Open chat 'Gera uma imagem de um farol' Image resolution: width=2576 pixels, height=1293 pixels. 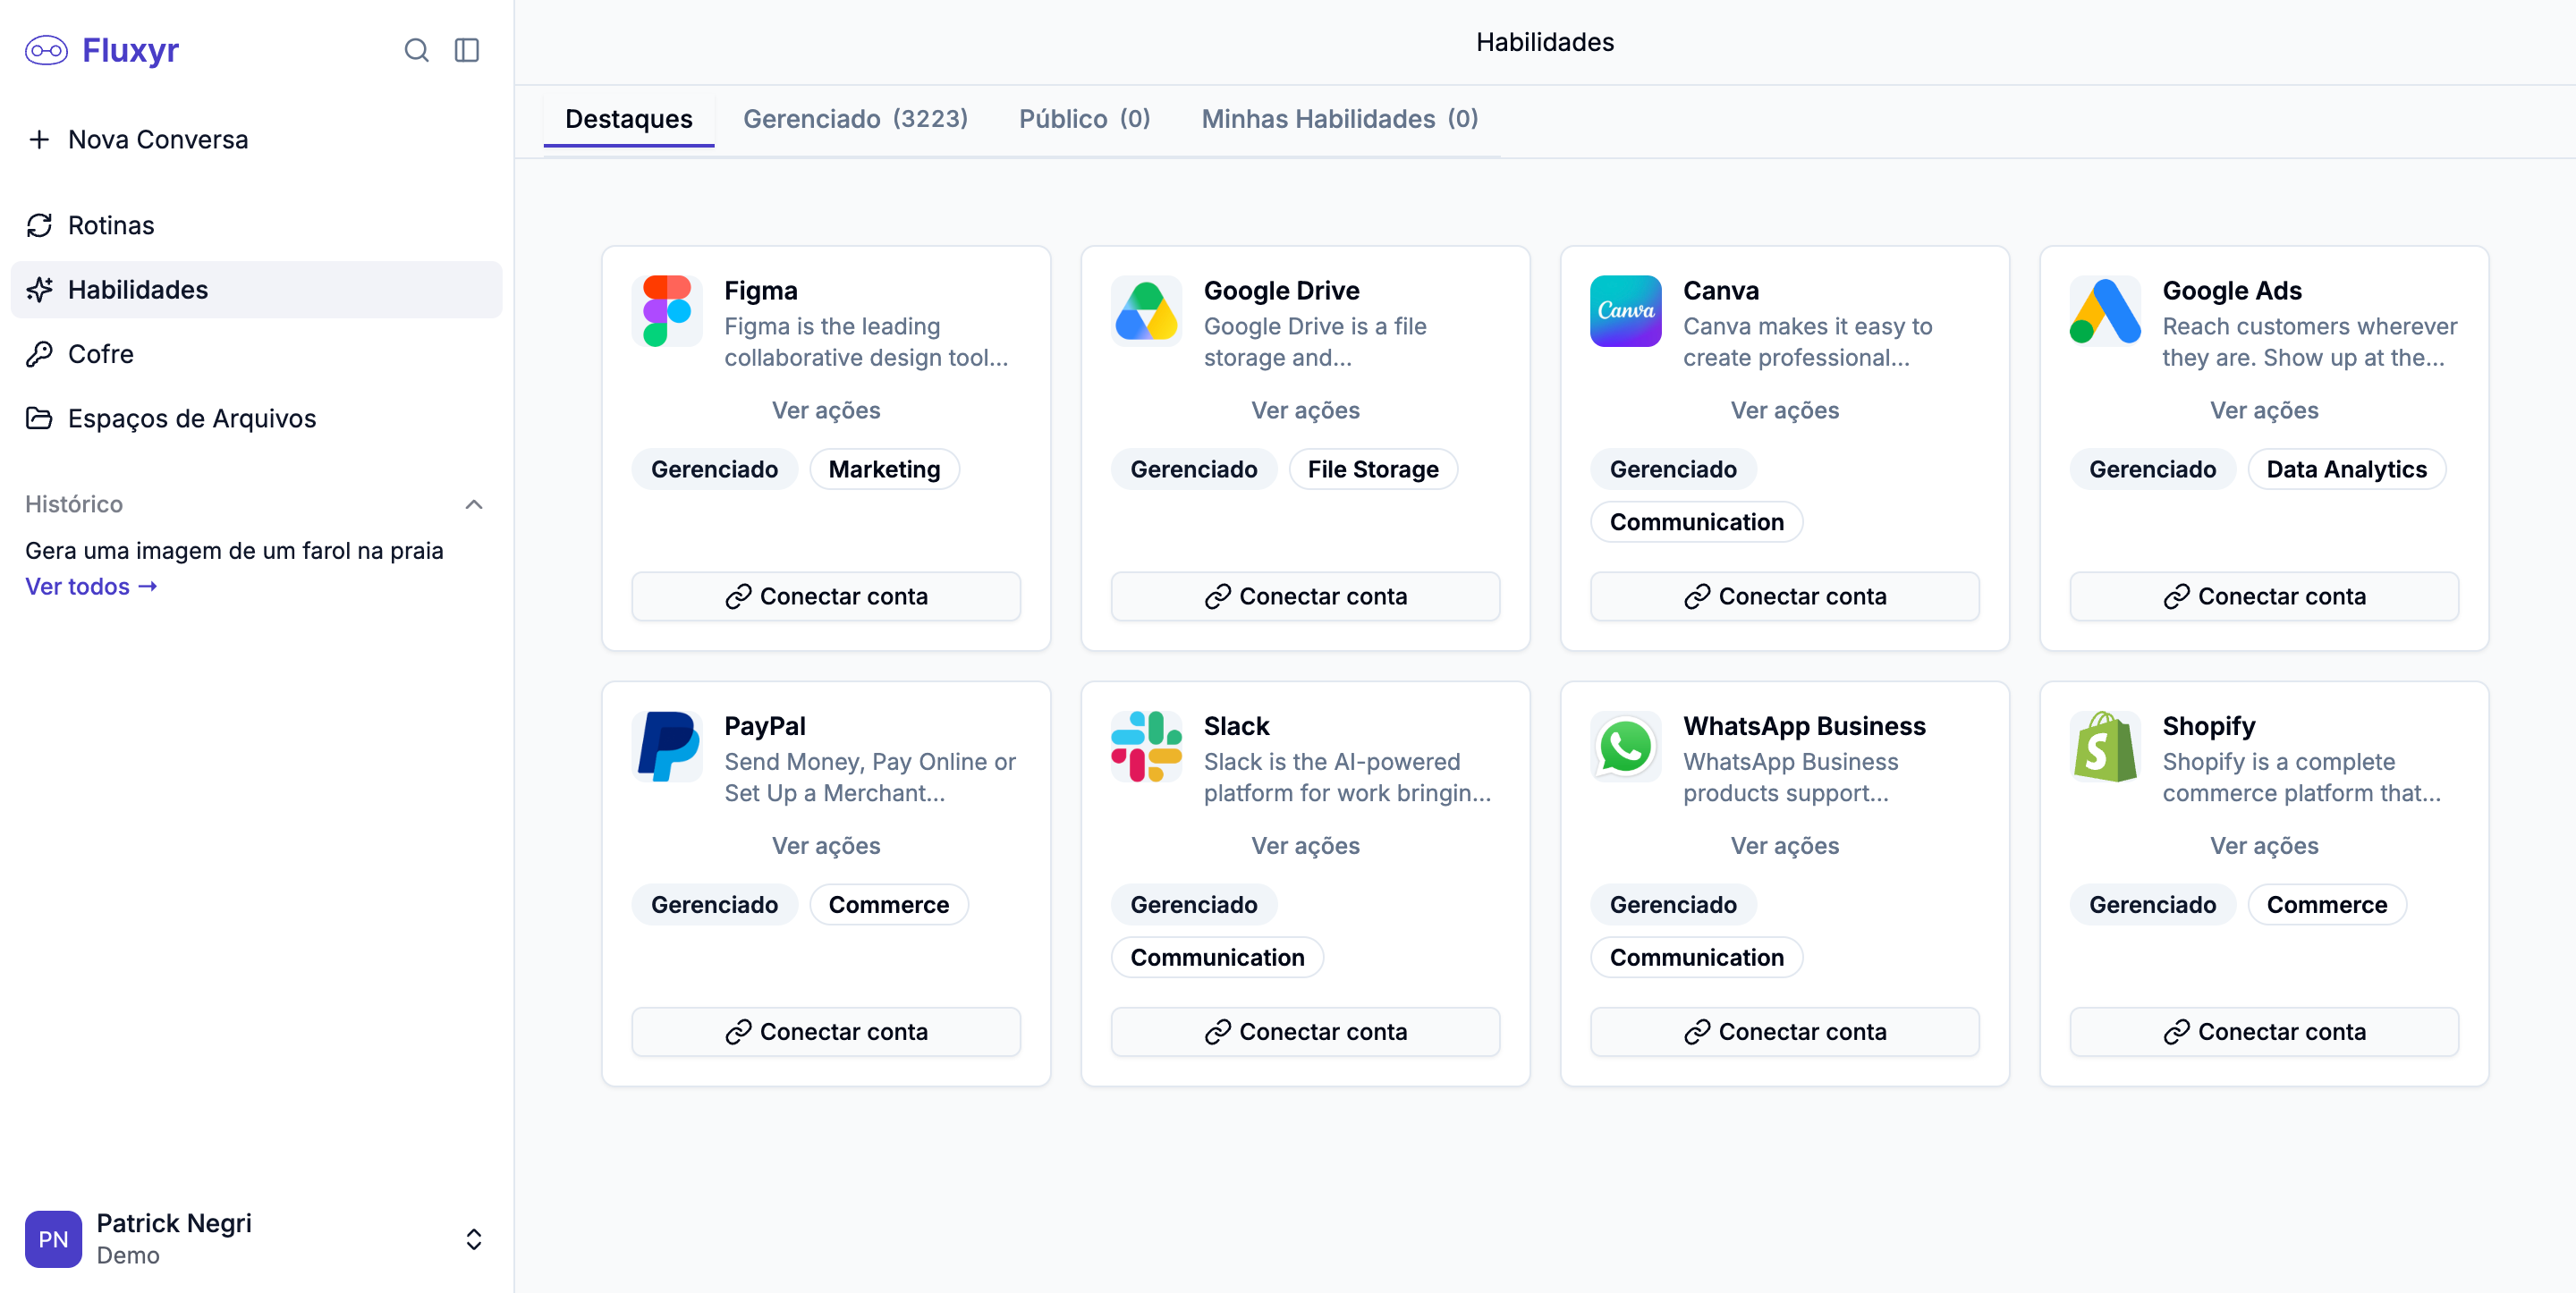coord(234,550)
